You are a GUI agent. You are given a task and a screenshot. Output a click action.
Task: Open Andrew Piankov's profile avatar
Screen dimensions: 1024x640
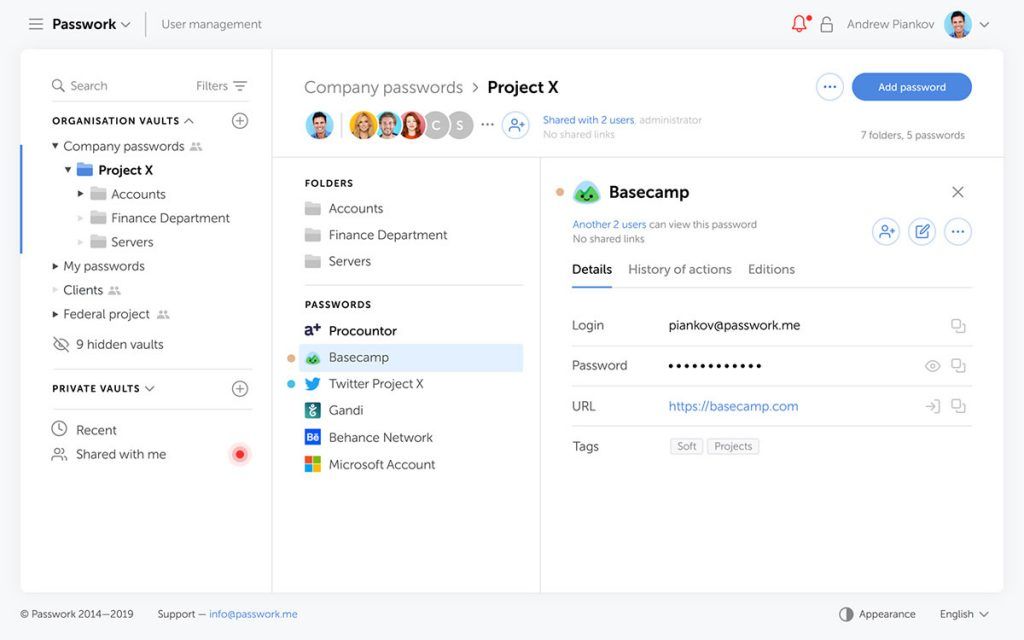[x=958, y=24]
